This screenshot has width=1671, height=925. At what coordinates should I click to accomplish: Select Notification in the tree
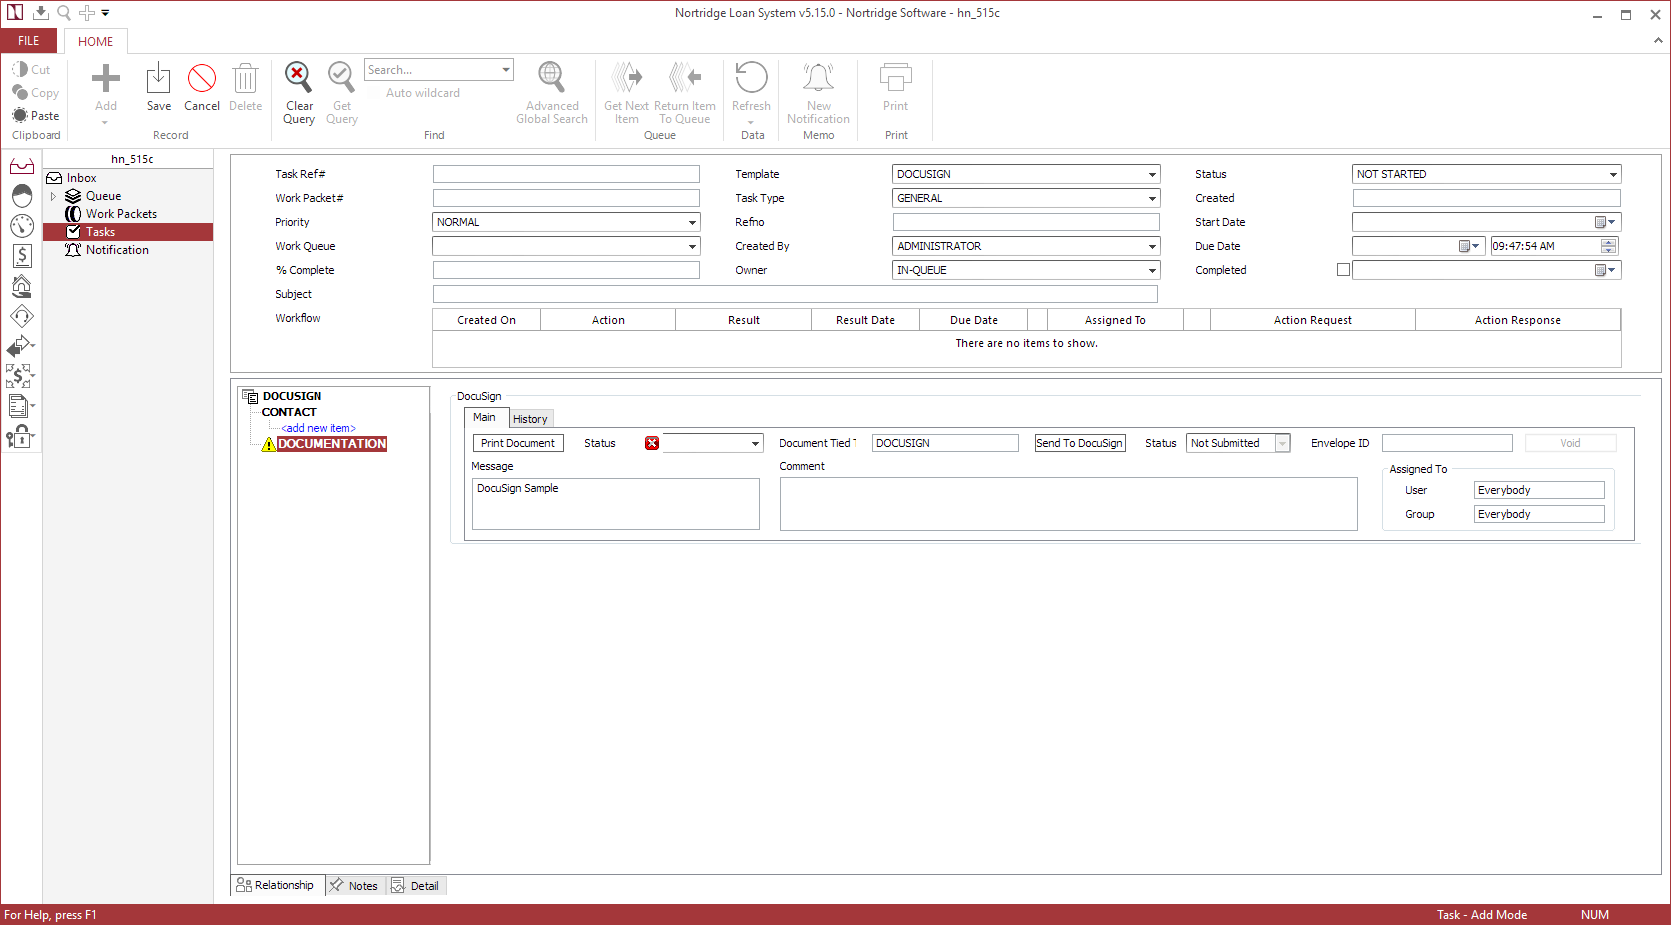tap(117, 250)
